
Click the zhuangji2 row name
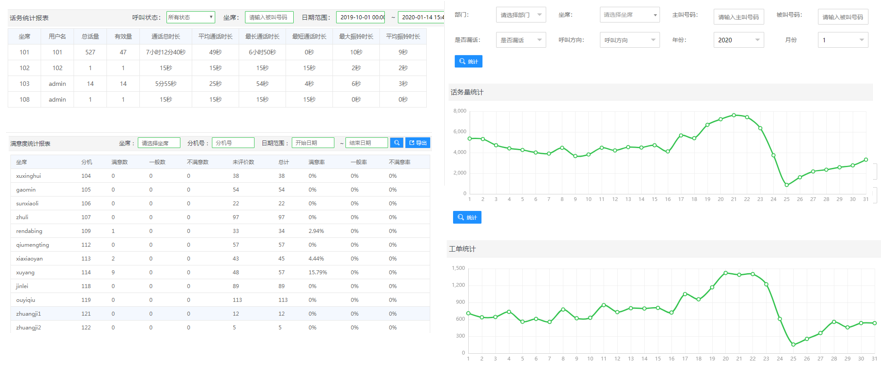click(29, 327)
